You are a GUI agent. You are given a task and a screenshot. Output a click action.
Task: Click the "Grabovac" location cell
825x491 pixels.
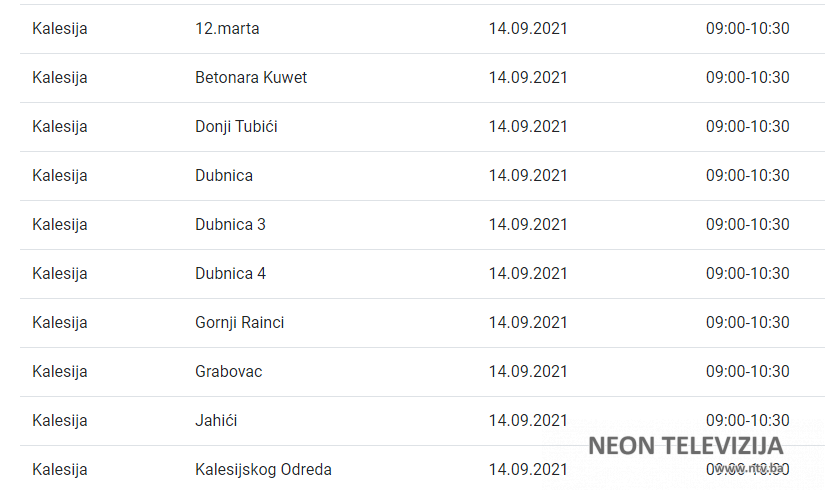[x=228, y=372]
